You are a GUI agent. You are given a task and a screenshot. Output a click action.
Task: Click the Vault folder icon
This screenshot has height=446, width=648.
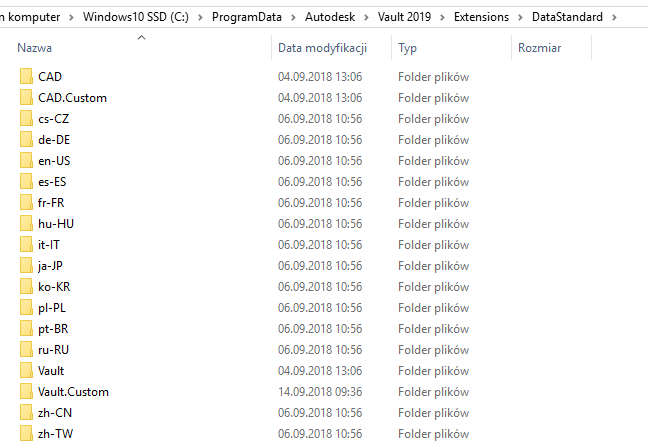coord(26,371)
